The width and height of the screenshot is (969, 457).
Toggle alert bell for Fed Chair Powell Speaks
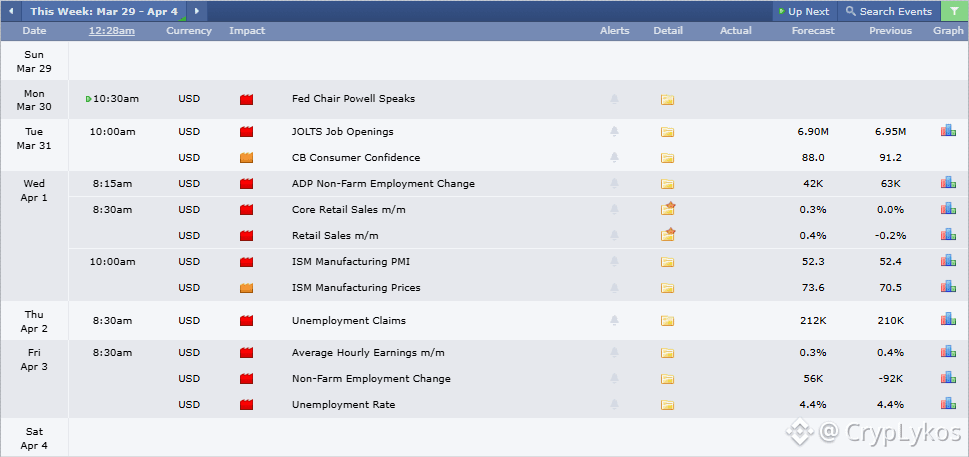point(614,99)
